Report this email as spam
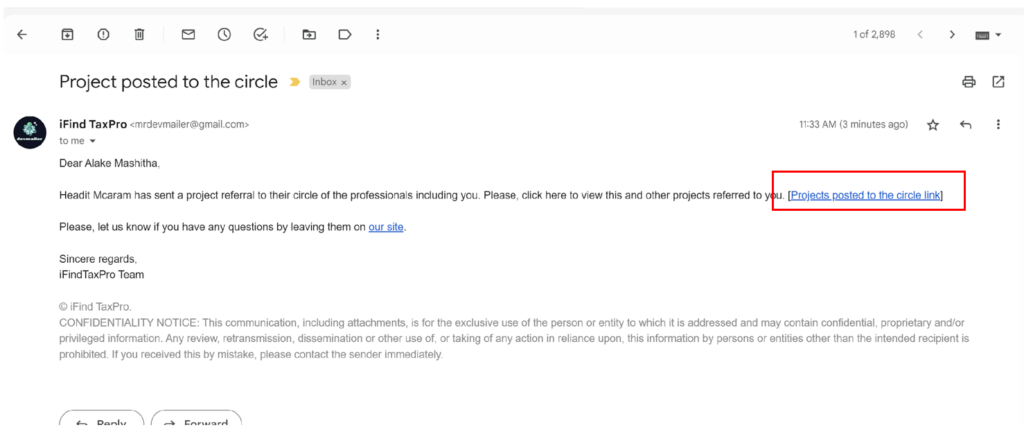This screenshot has height=432, width=1024. coord(103,34)
